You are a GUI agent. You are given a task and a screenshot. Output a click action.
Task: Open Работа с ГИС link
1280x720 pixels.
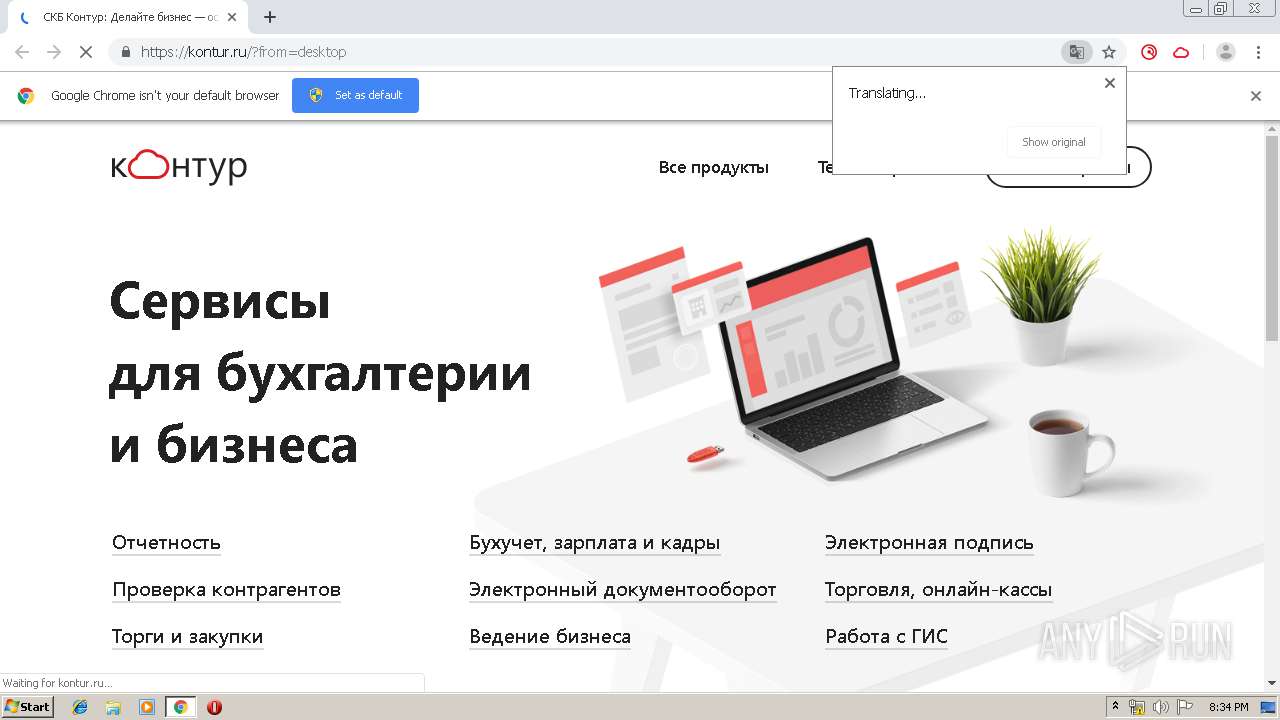886,637
